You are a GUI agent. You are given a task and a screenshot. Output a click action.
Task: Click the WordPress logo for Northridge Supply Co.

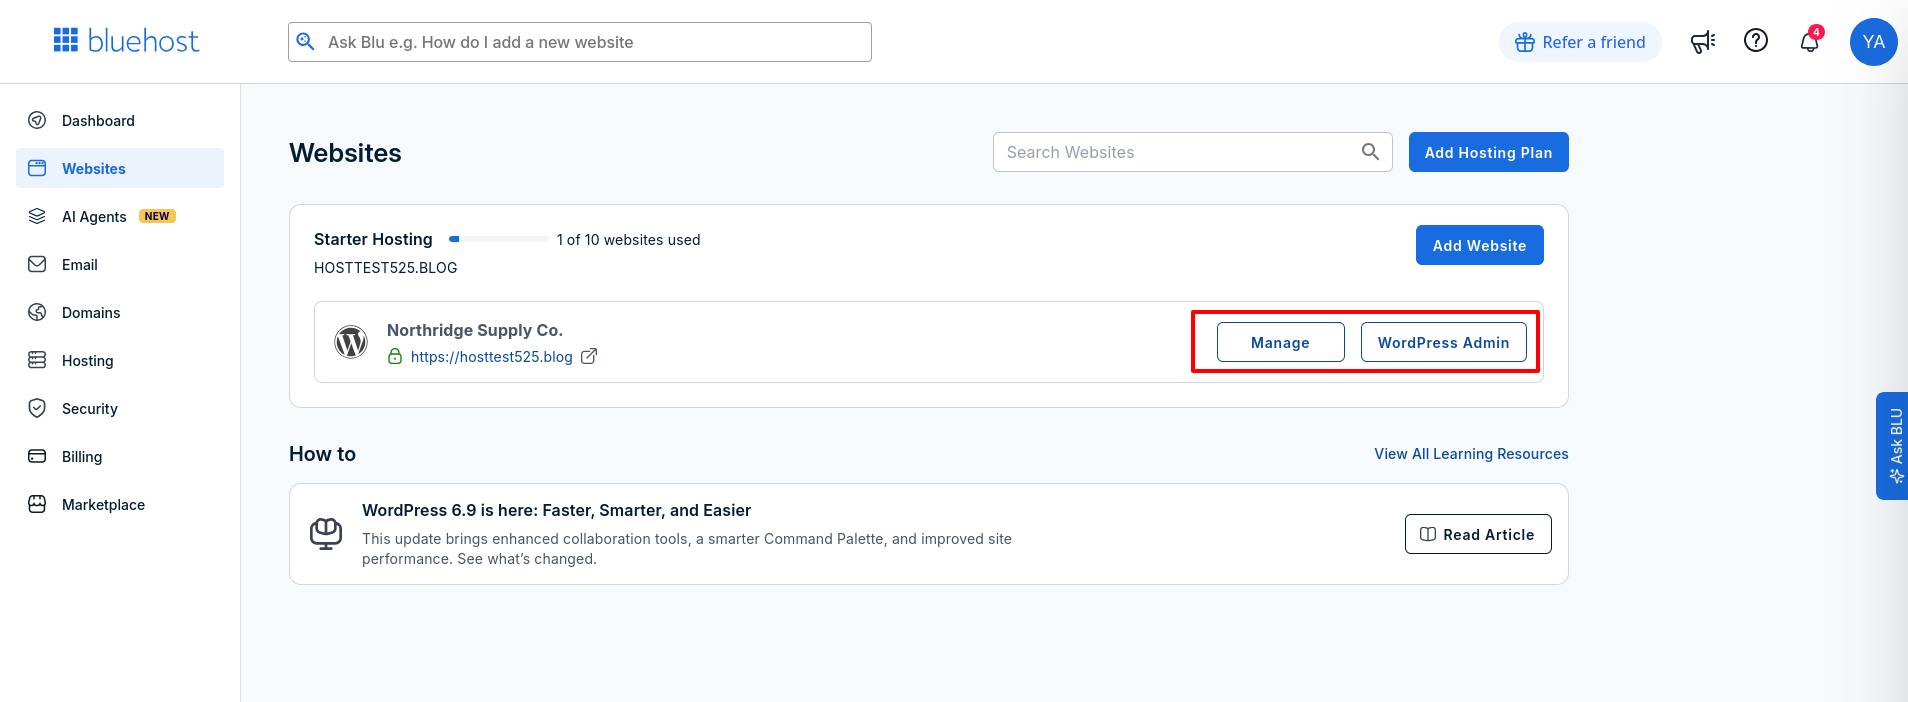coord(351,342)
